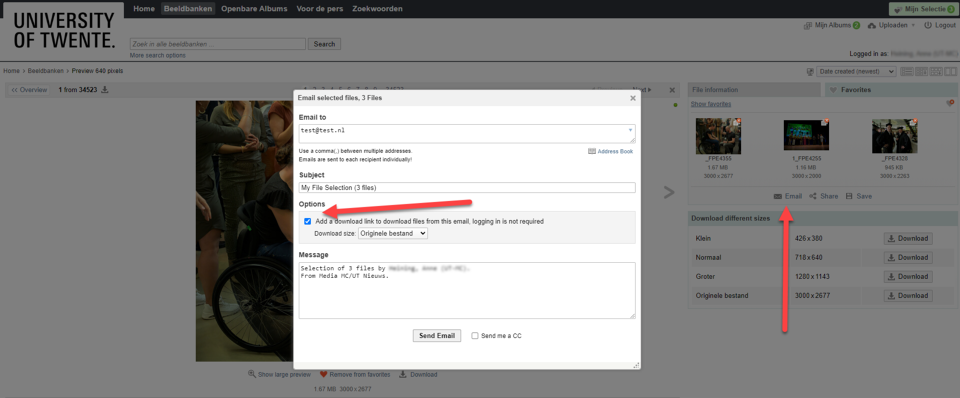
Task: Click the Search button
Action: click(x=324, y=44)
